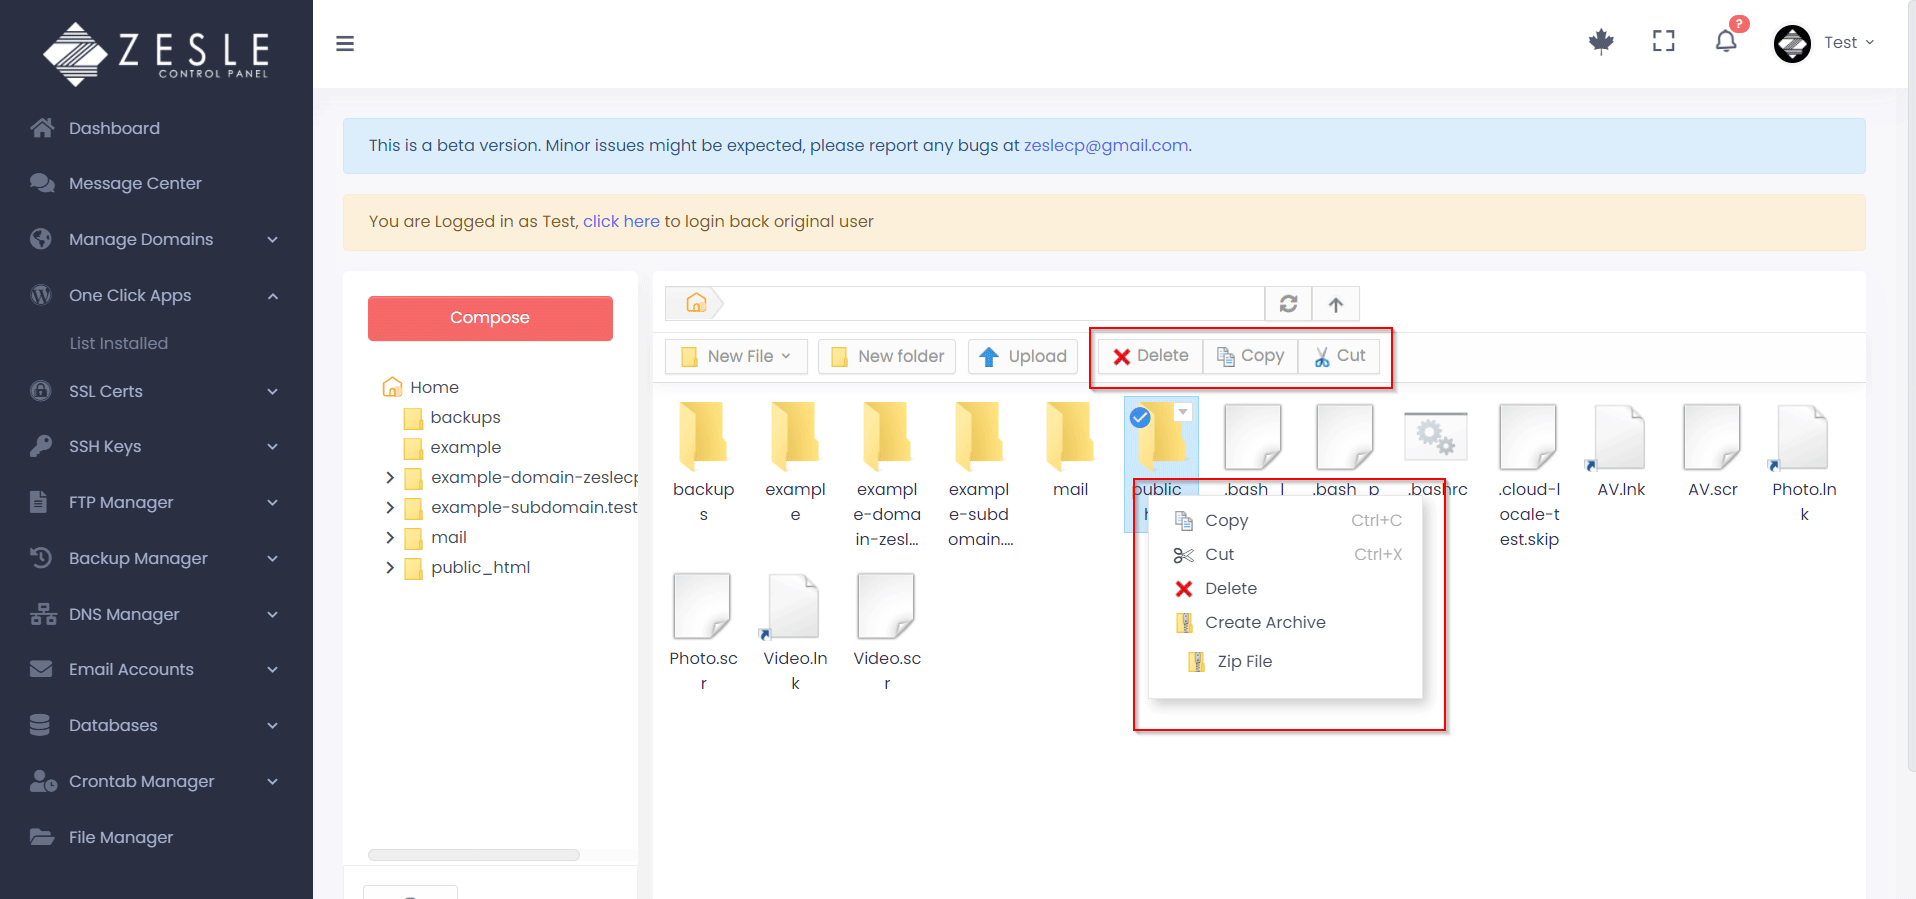Enter fullscreen mode via the expand icon
The height and width of the screenshot is (899, 1916).
[1663, 41]
